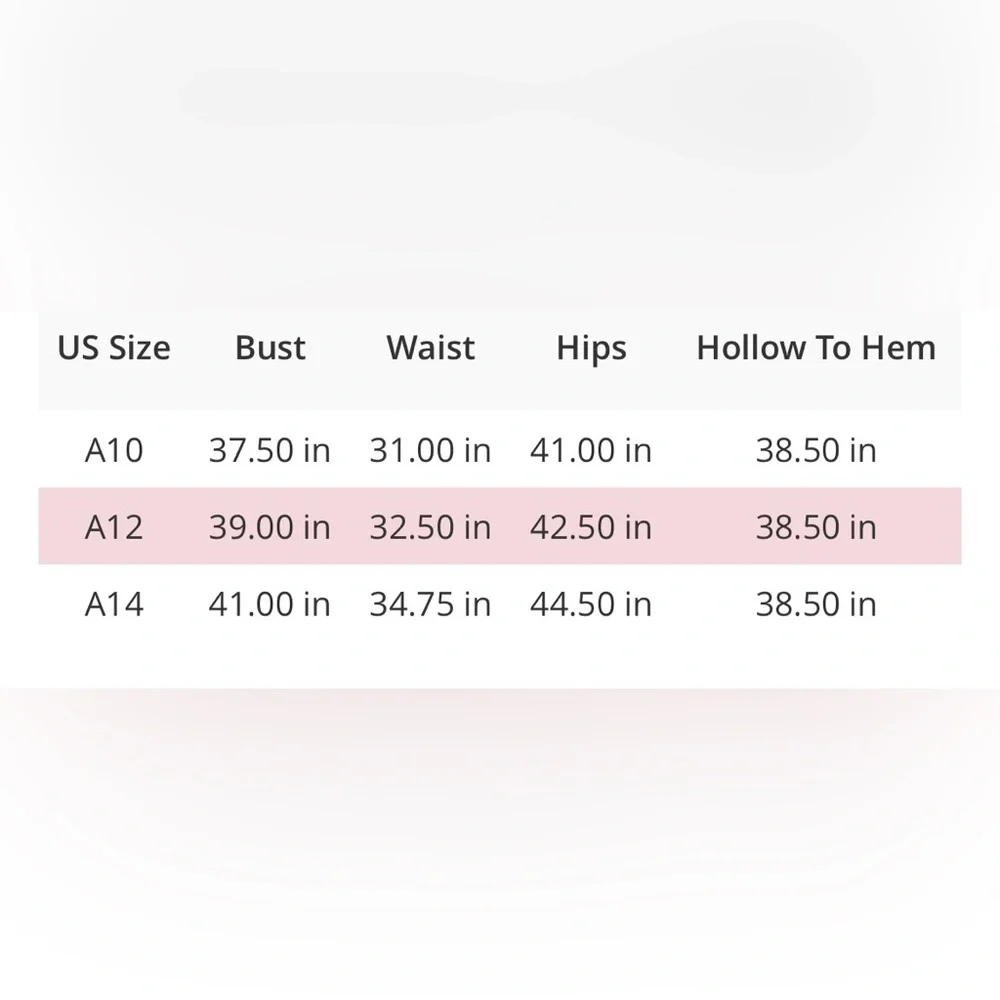Click the 37.50 in bust value
Image resolution: width=1000 pixels, height=1000 pixels.
[x=269, y=450]
